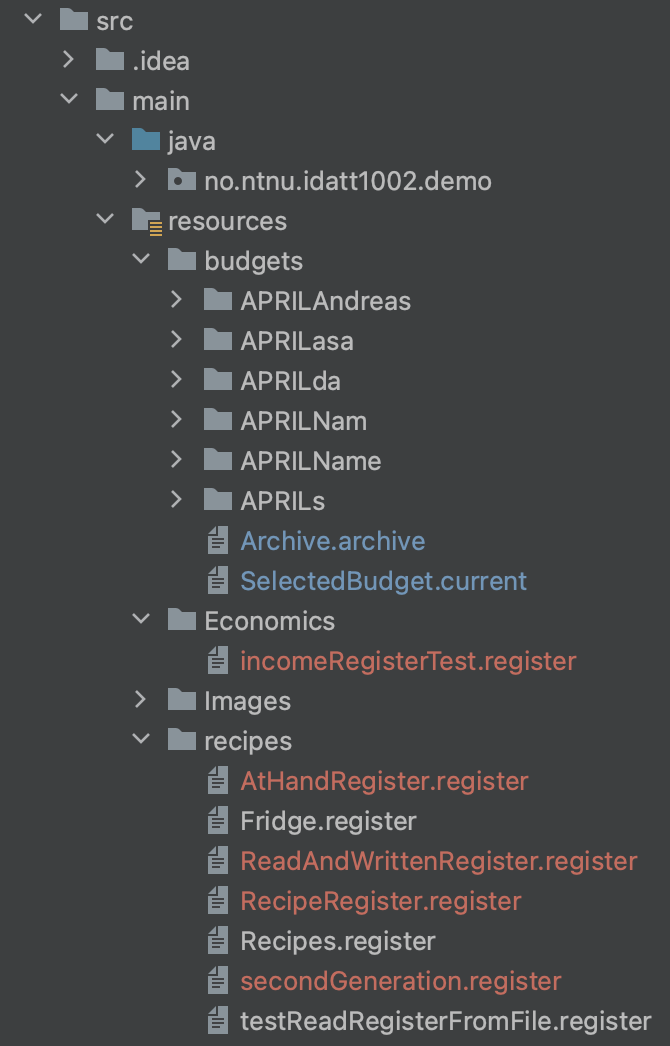The width and height of the screenshot is (670, 1046).
Task: Click the file icon next to Fridge.register
Action: pos(218,821)
